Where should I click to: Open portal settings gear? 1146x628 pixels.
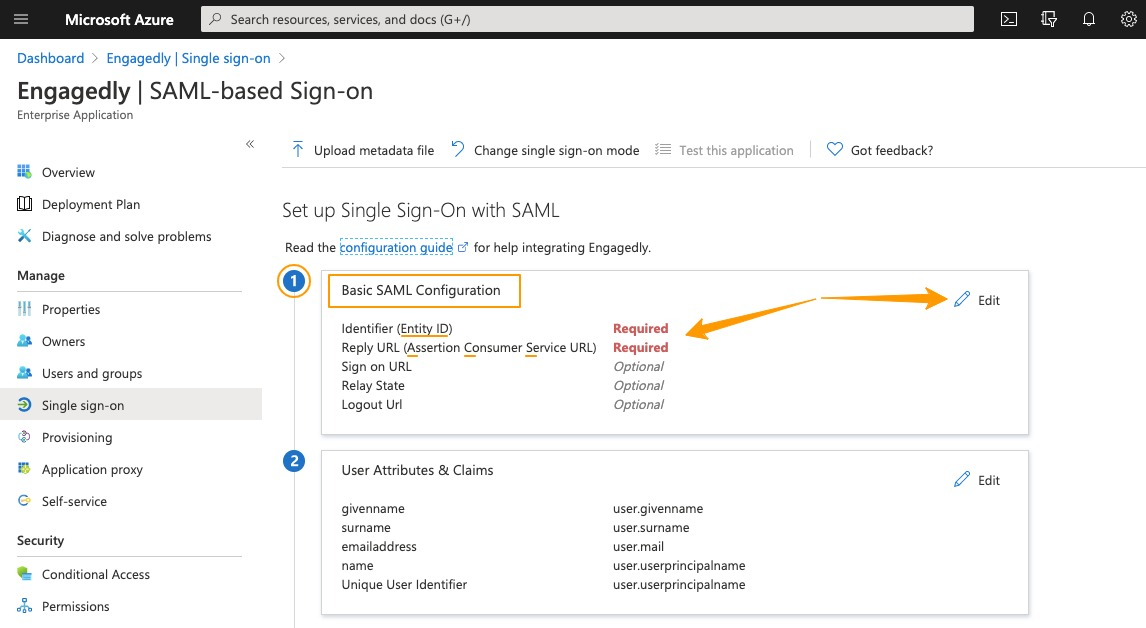pos(1128,19)
